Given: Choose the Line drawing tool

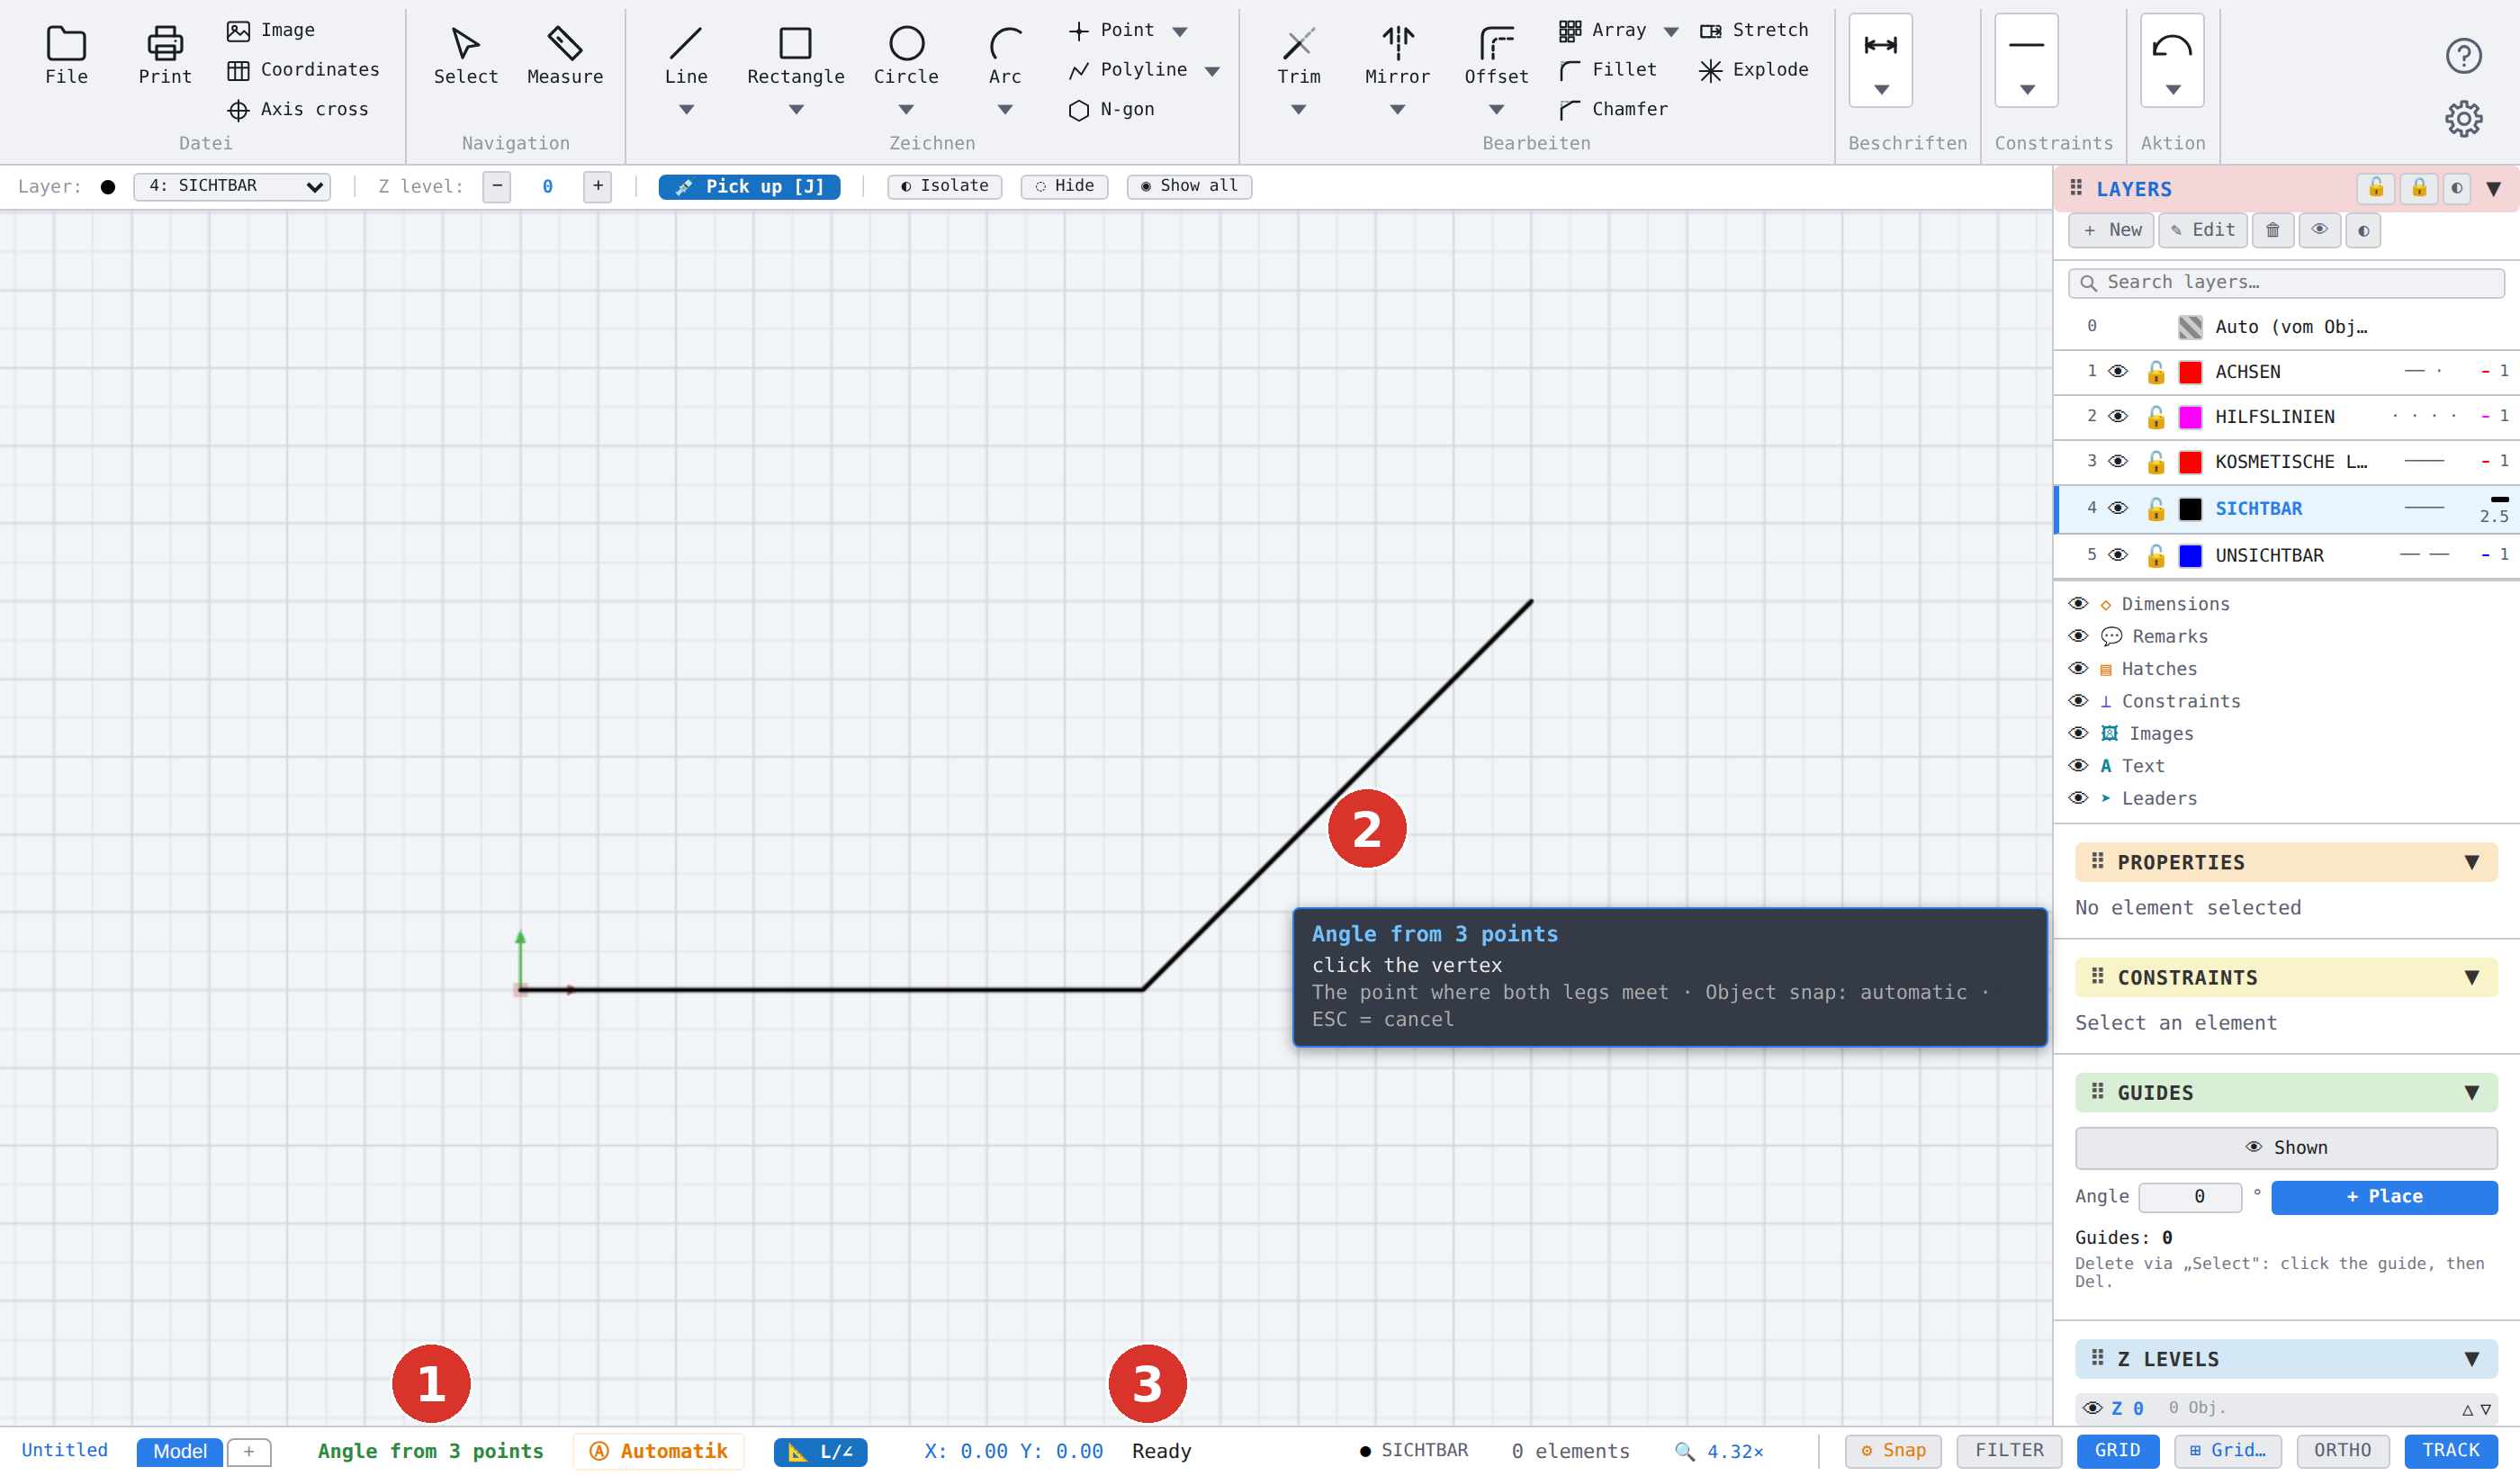Looking at the screenshot, I should [x=686, y=55].
